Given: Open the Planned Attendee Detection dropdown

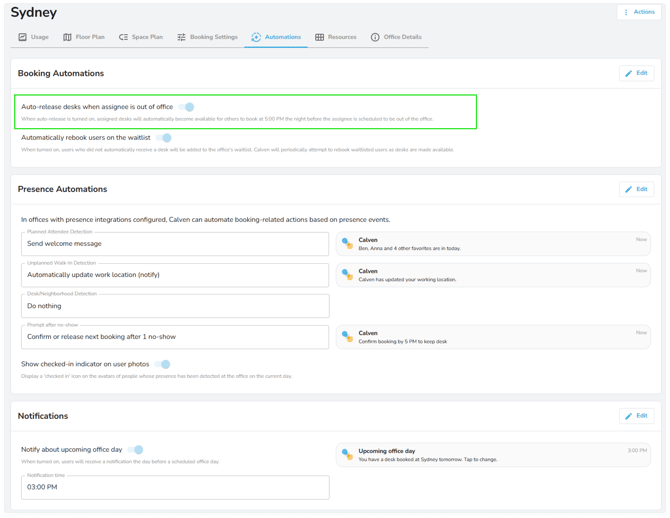Looking at the screenshot, I should point(175,243).
